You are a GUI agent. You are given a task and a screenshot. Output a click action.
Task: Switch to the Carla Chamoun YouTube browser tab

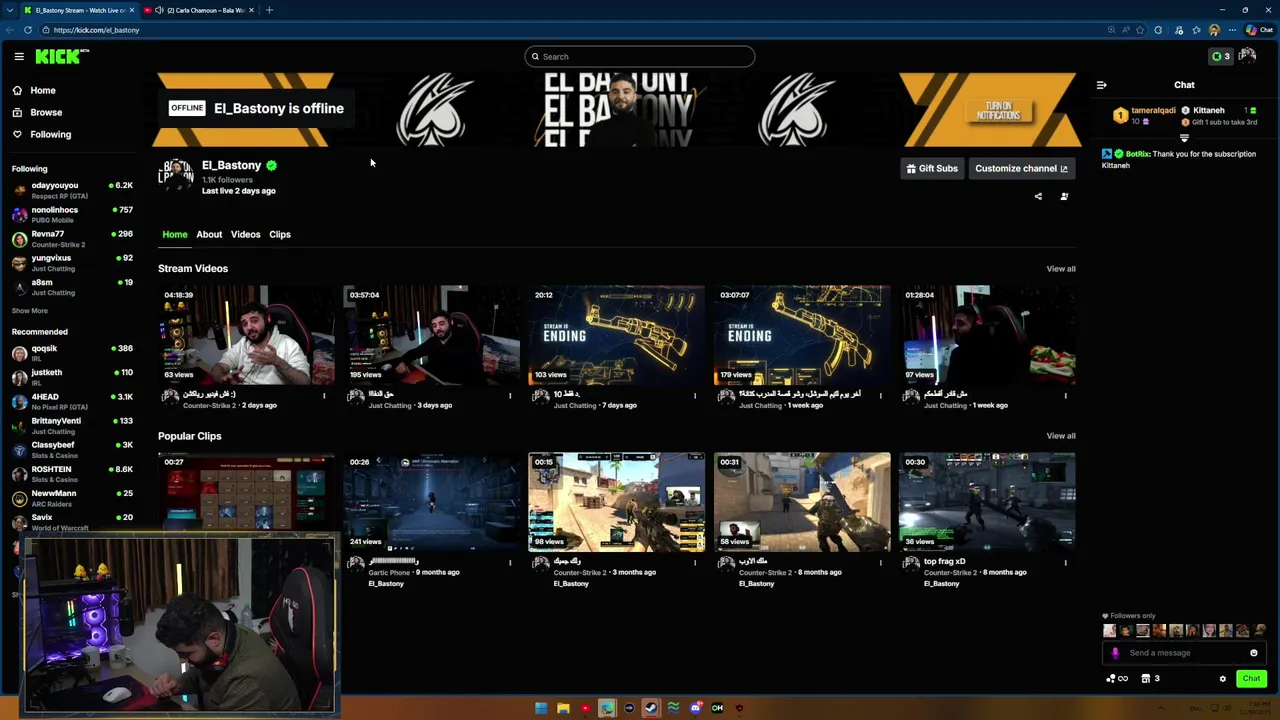(x=201, y=10)
